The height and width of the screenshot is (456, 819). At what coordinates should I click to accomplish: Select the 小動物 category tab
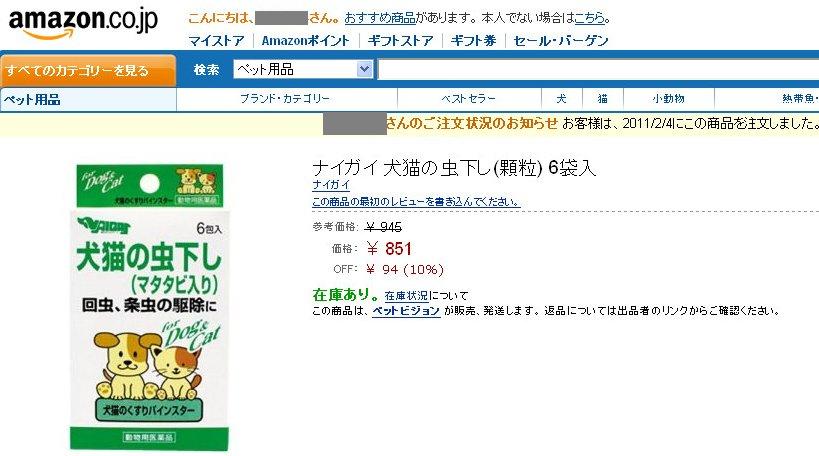pyautogui.click(x=669, y=99)
